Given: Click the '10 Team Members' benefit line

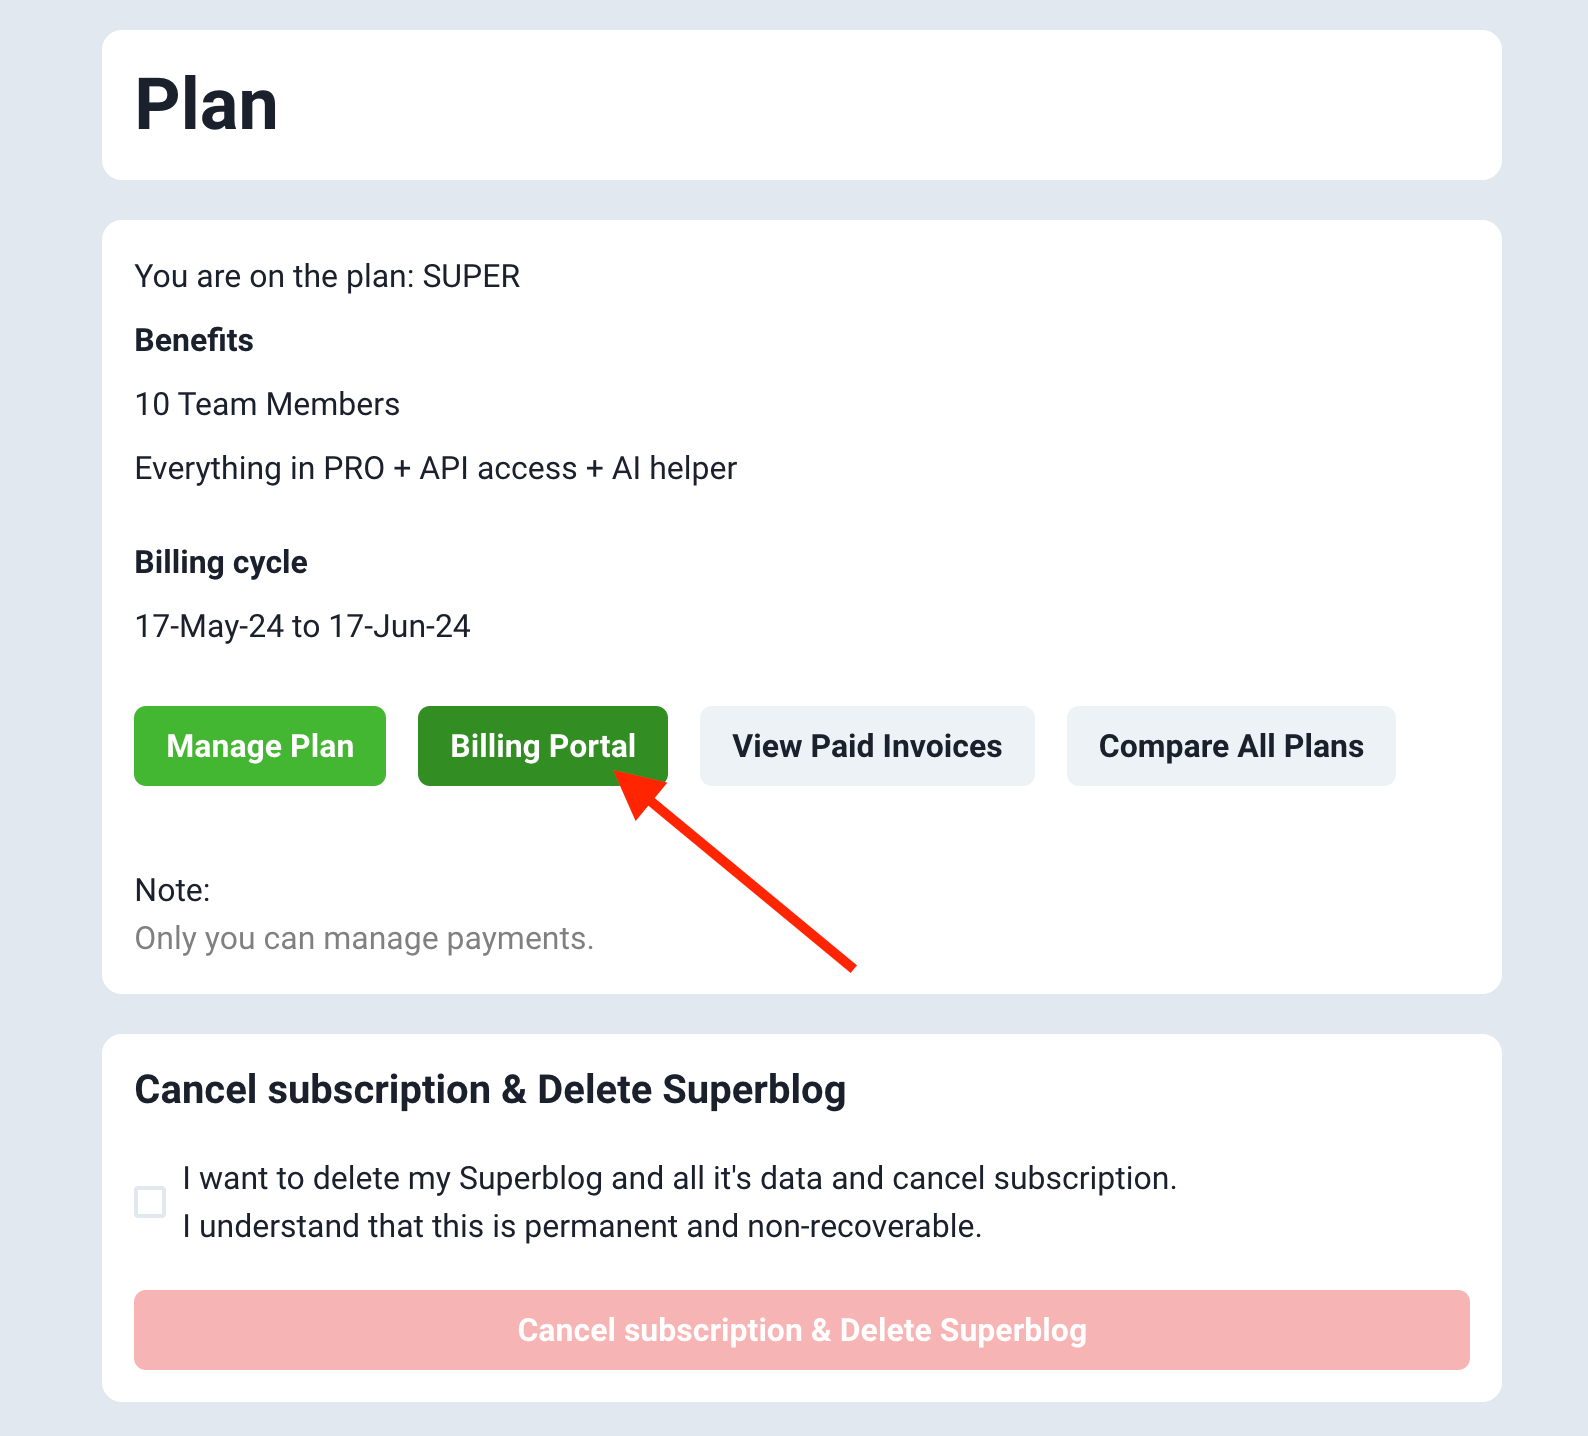Looking at the screenshot, I should point(267,404).
